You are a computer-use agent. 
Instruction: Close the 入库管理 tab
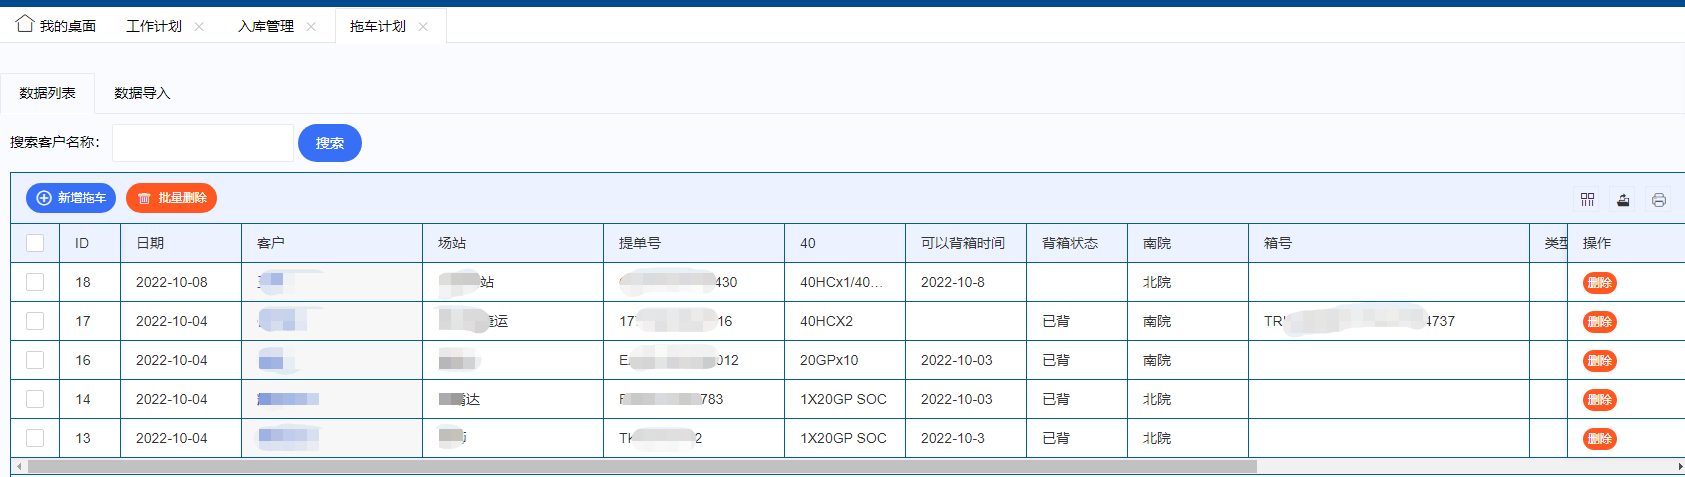(x=311, y=27)
